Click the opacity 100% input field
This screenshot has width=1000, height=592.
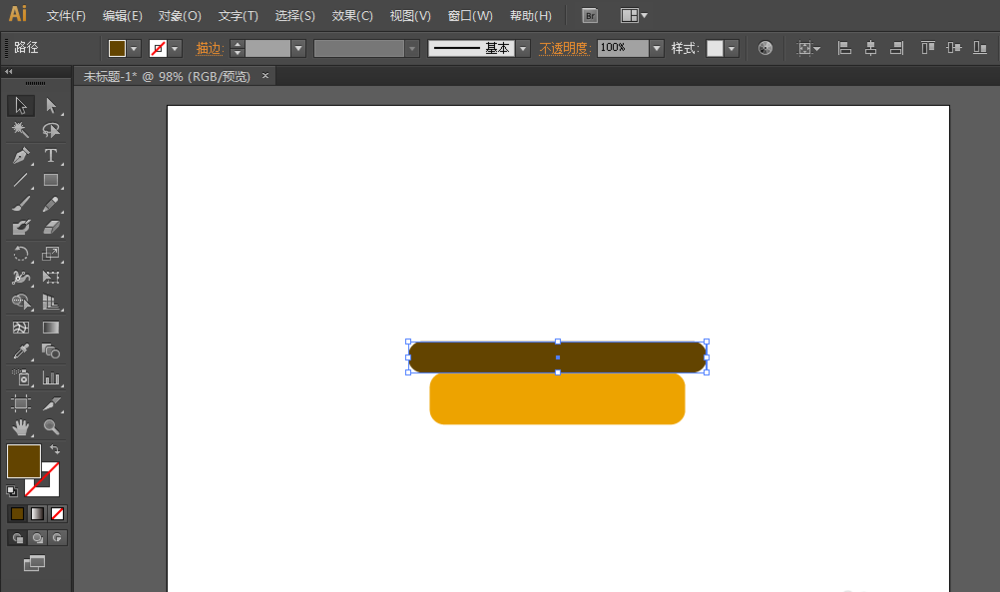point(623,48)
